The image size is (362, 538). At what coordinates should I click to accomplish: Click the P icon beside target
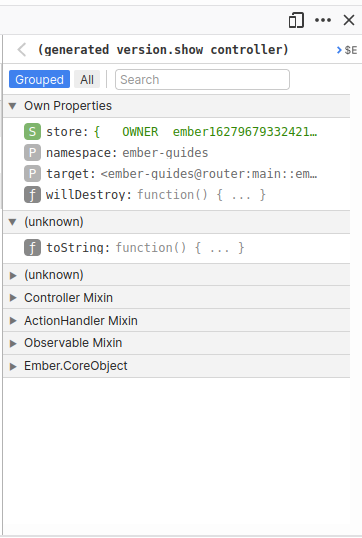click(32, 174)
